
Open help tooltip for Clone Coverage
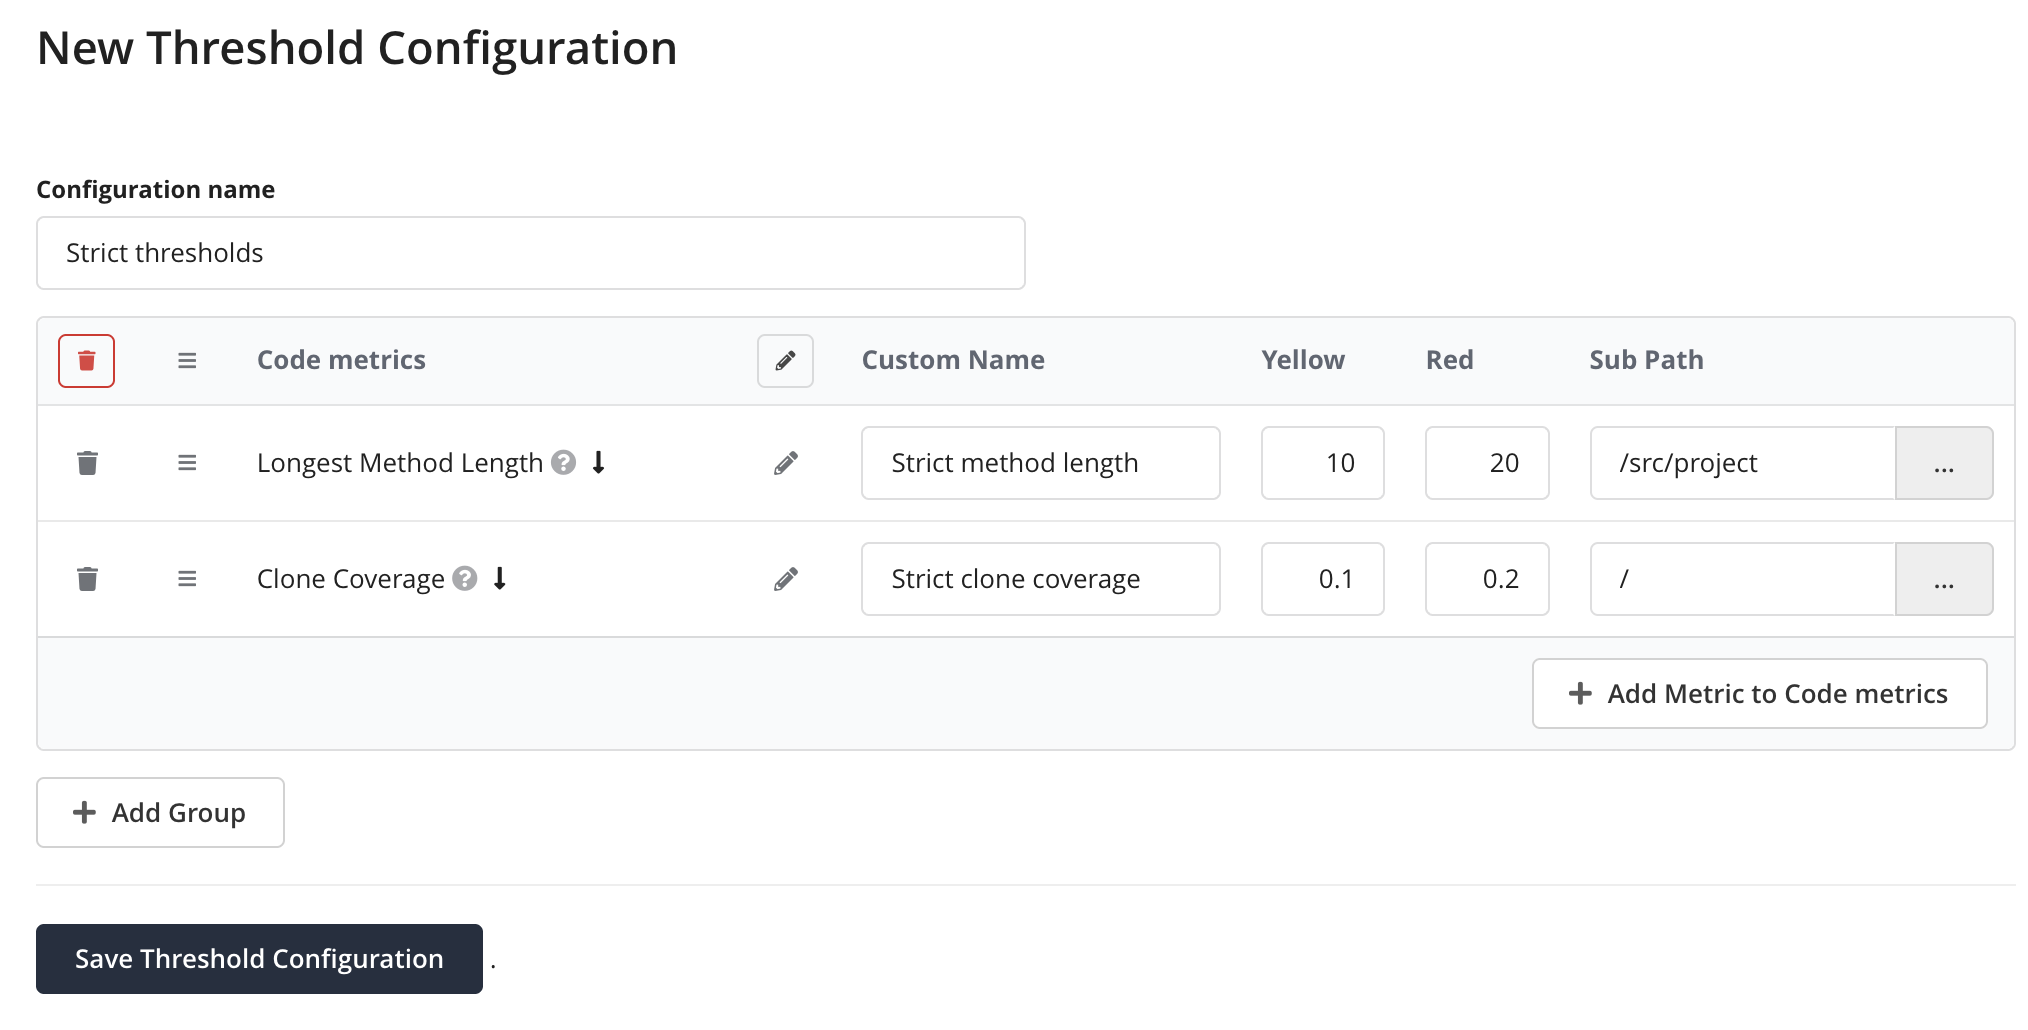point(465,578)
